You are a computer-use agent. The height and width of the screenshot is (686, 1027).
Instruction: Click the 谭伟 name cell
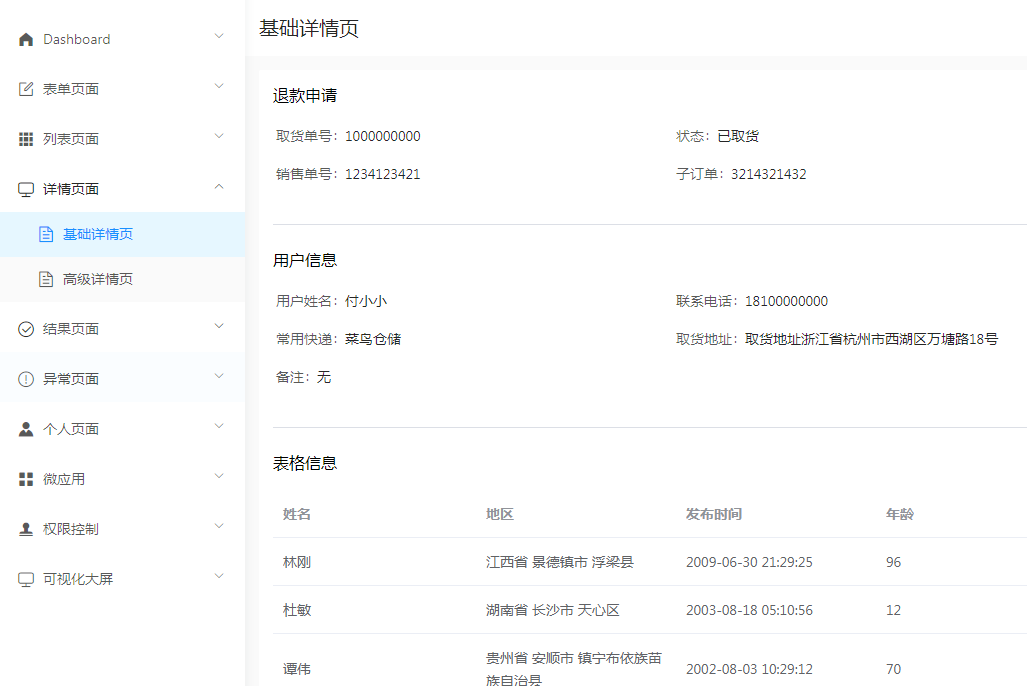297,669
